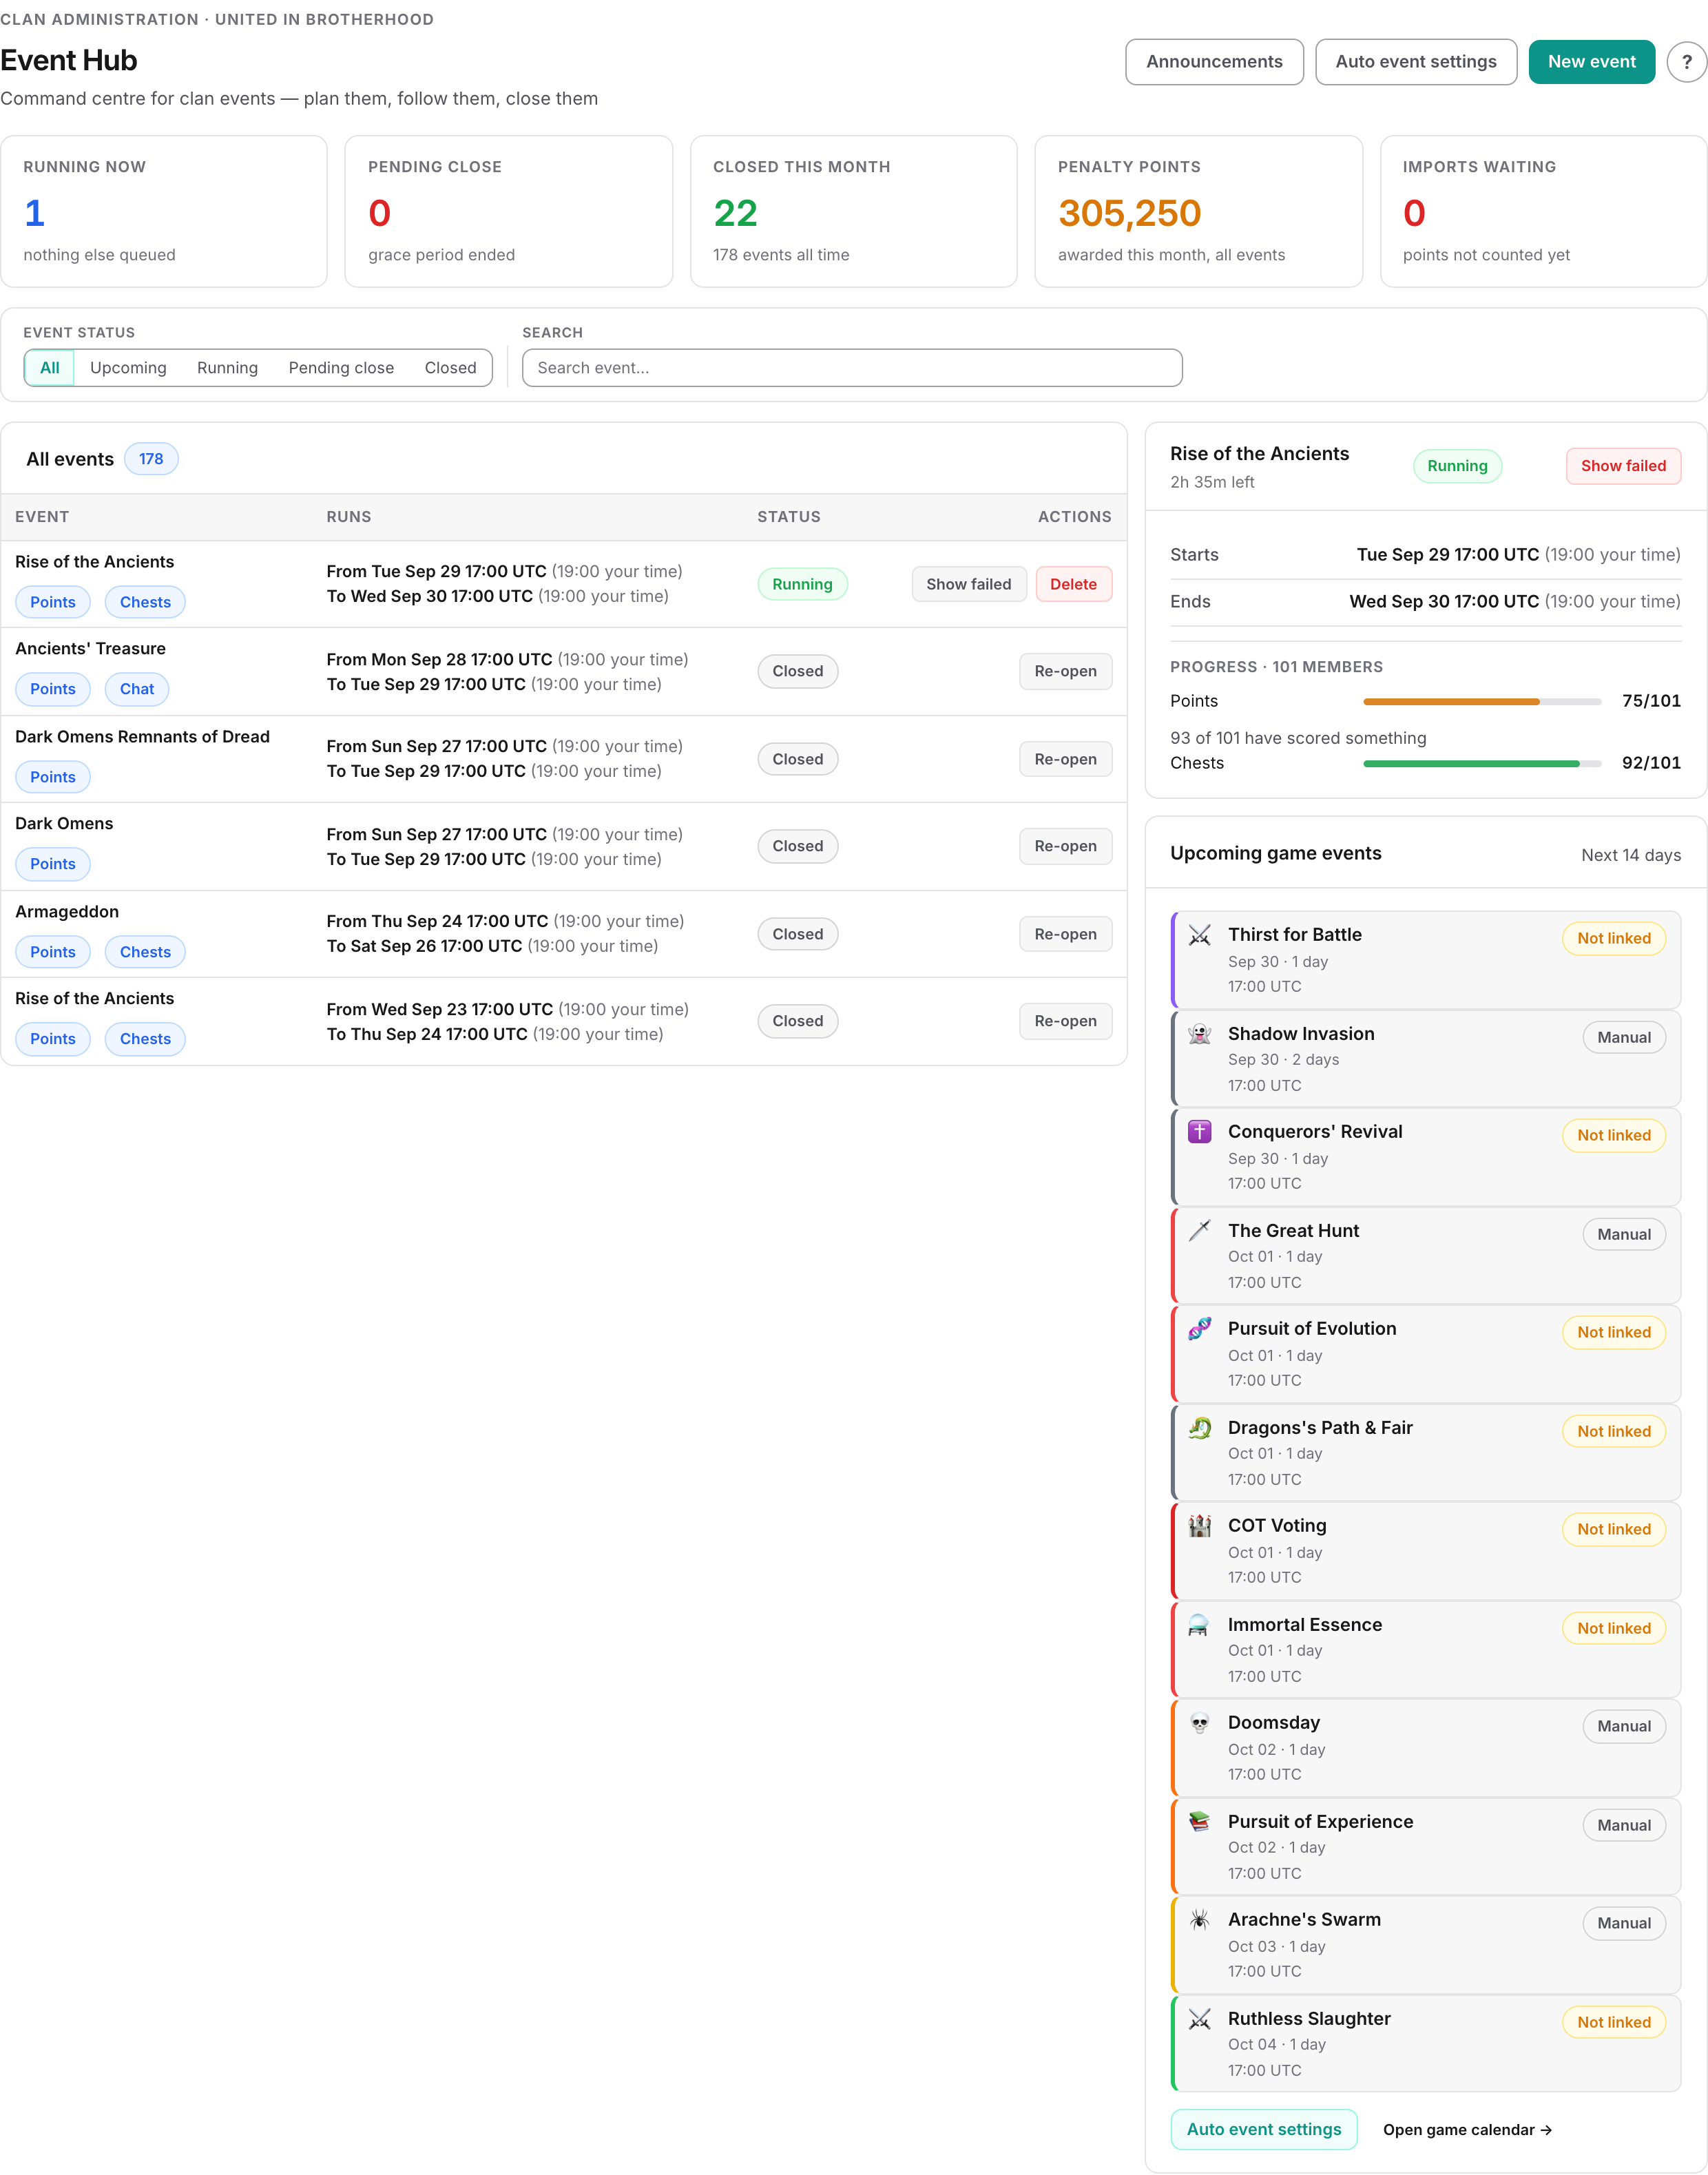This screenshot has height=2175, width=1708.
Task: Click the dragon icon for Dragons's Path & Fair
Action: [x=1199, y=1428]
